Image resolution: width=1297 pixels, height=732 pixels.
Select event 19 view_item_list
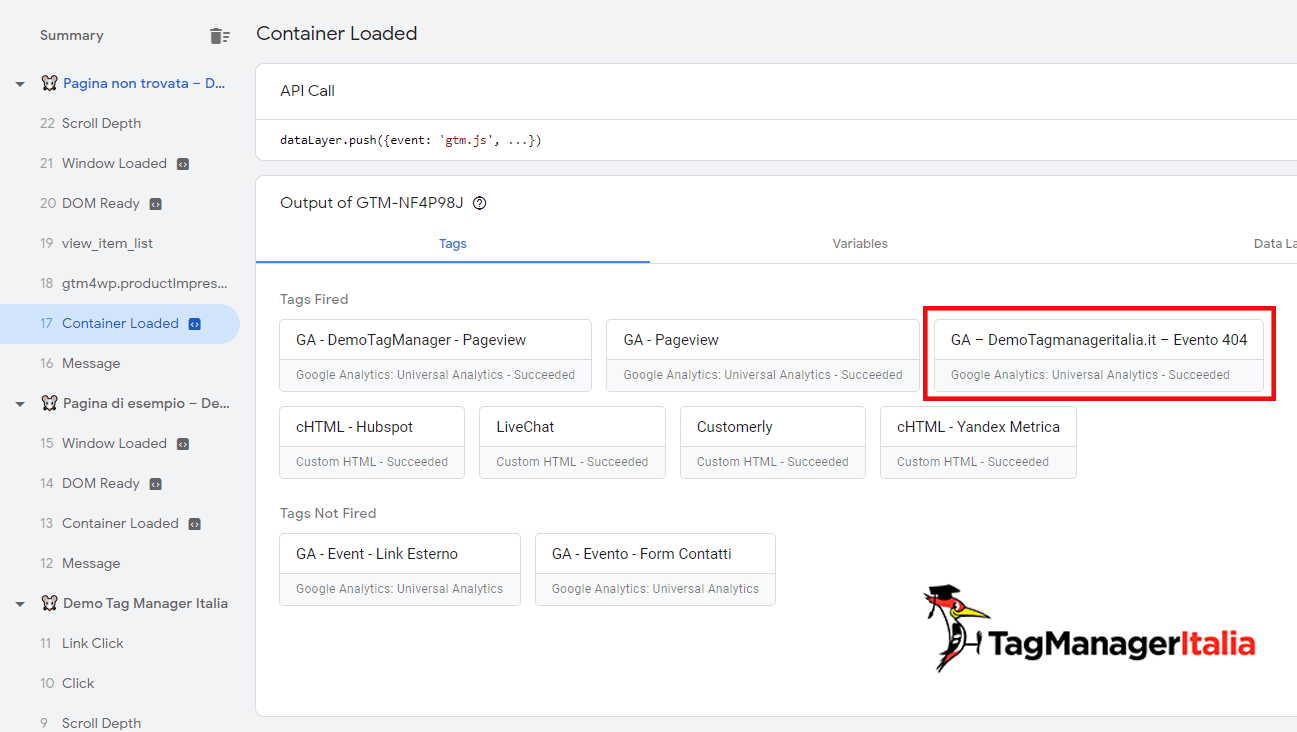(x=120, y=243)
